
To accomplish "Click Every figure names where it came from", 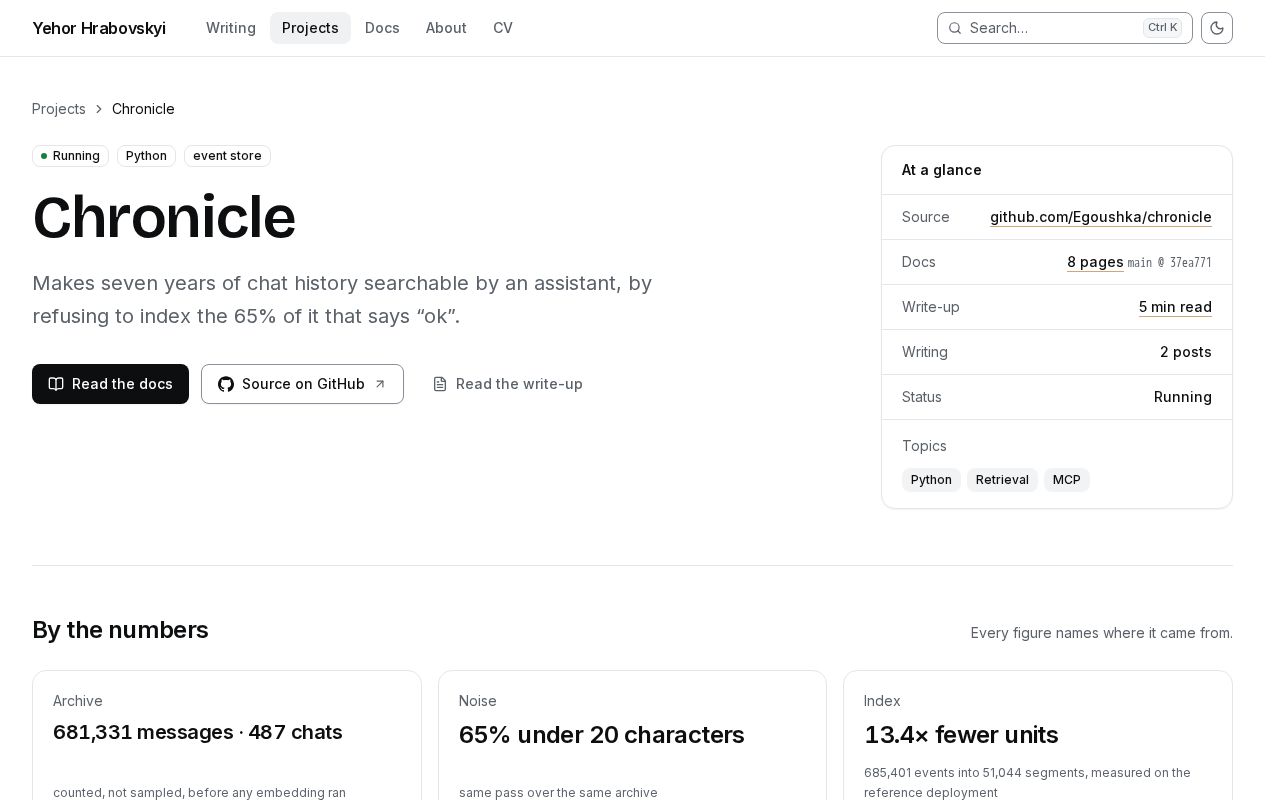I will tap(1102, 633).
